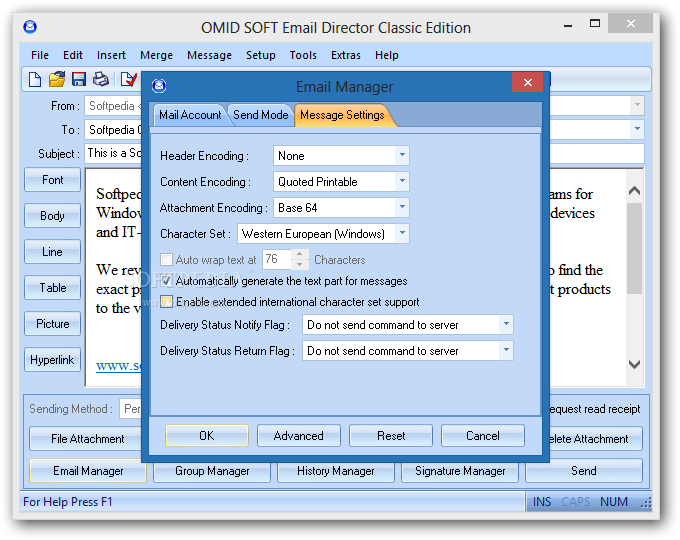
Task: Click the spell check toolbar icon
Action: (x=129, y=79)
